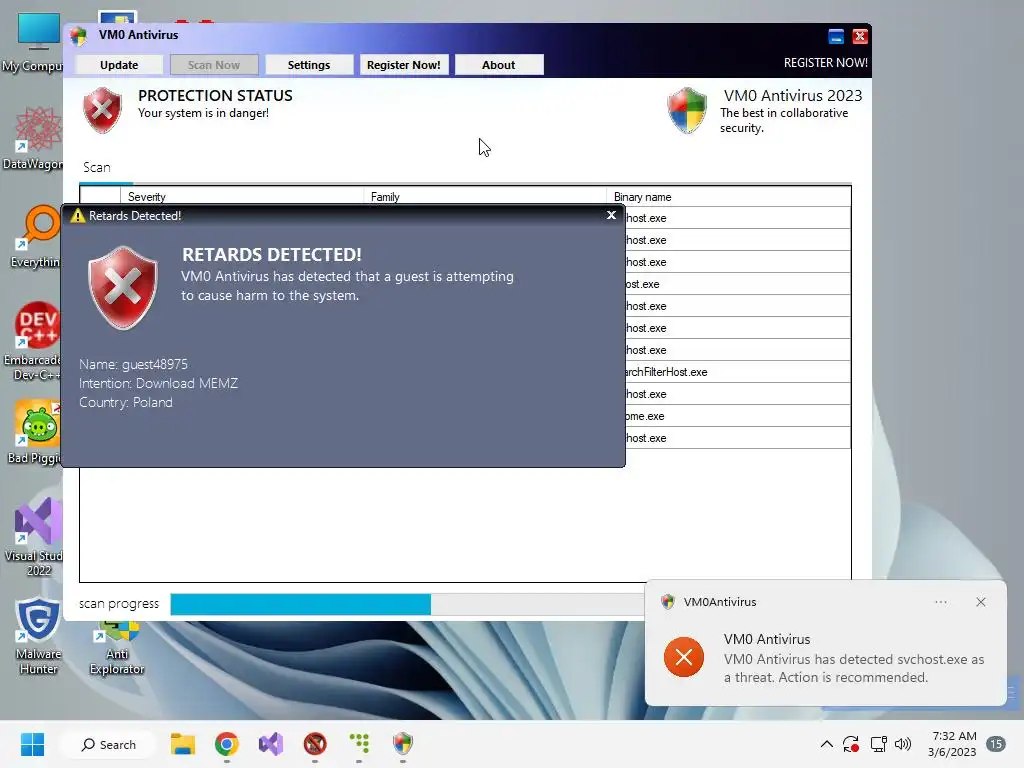Click the warning triangle icon in popup title
Image resolution: width=1024 pixels, height=768 pixels.
(x=78, y=216)
